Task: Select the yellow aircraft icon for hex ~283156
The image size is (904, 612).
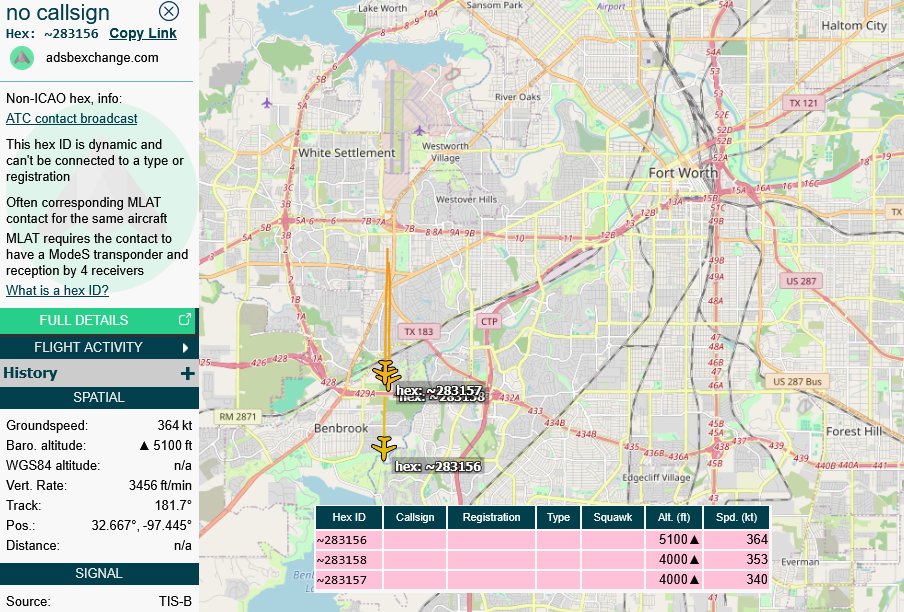Action: 384,447
